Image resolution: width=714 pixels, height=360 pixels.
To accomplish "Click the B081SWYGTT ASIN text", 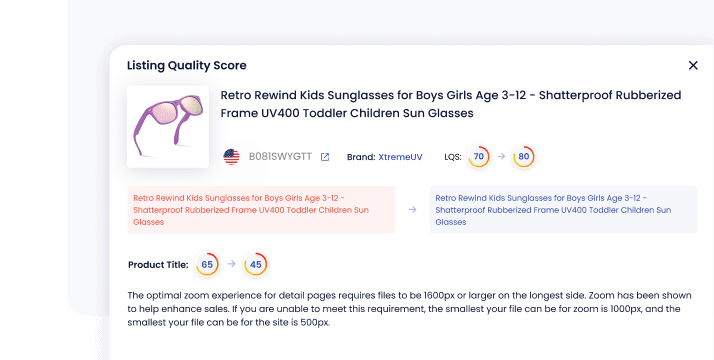I will (280, 157).
